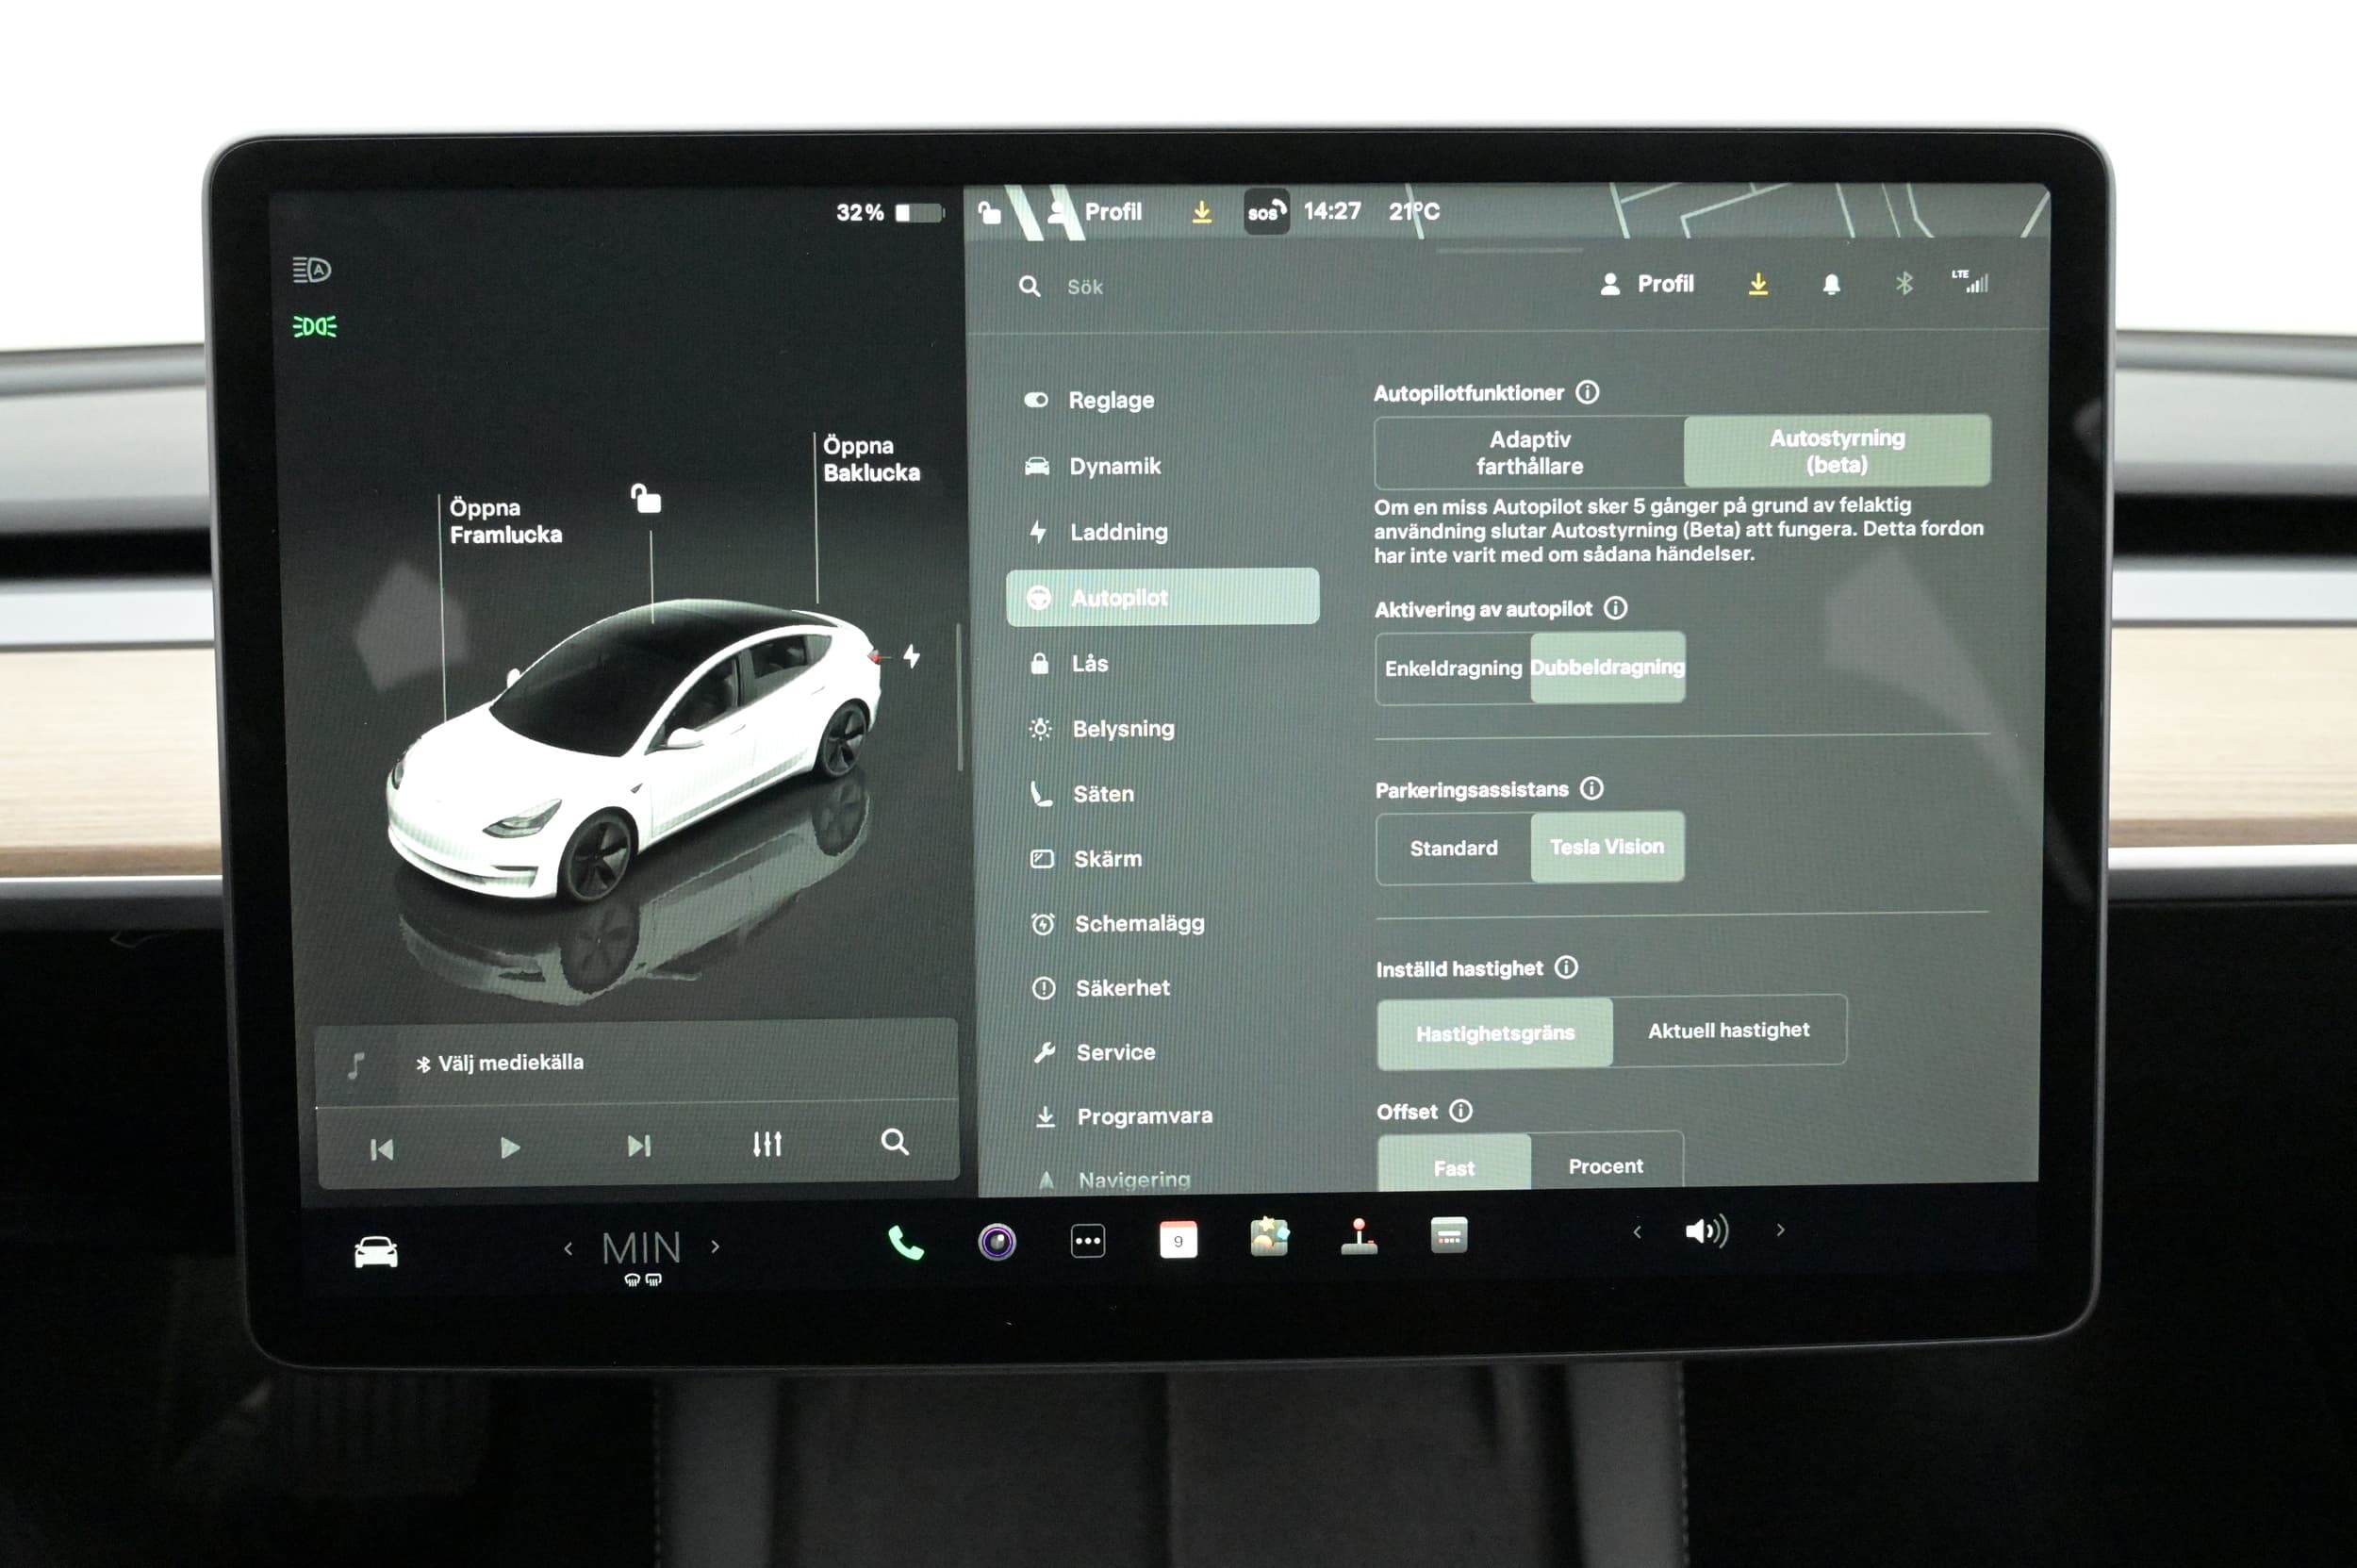Viewport: 2357px width, 1568px height.
Task: Select Hastighetsgräns set speed
Action: click(x=1495, y=1033)
